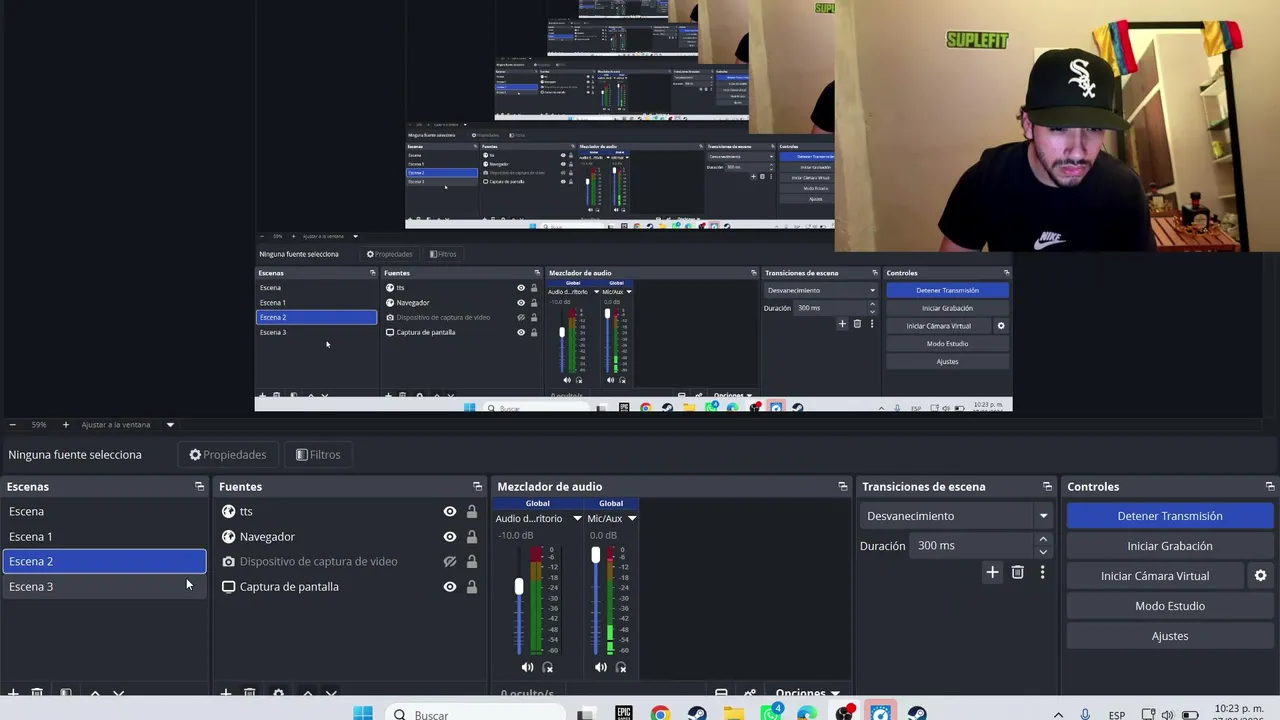Decrease the transition duration with down arrow
This screenshot has height=720, width=1280.
(x=1043, y=552)
